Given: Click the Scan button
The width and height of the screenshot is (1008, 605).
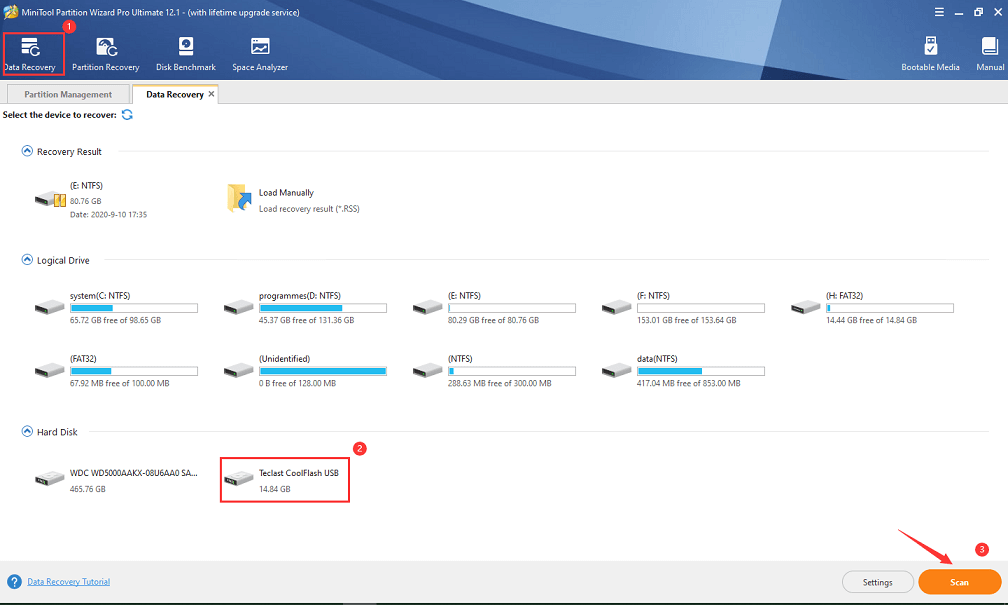Looking at the screenshot, I should pos(960,582).
